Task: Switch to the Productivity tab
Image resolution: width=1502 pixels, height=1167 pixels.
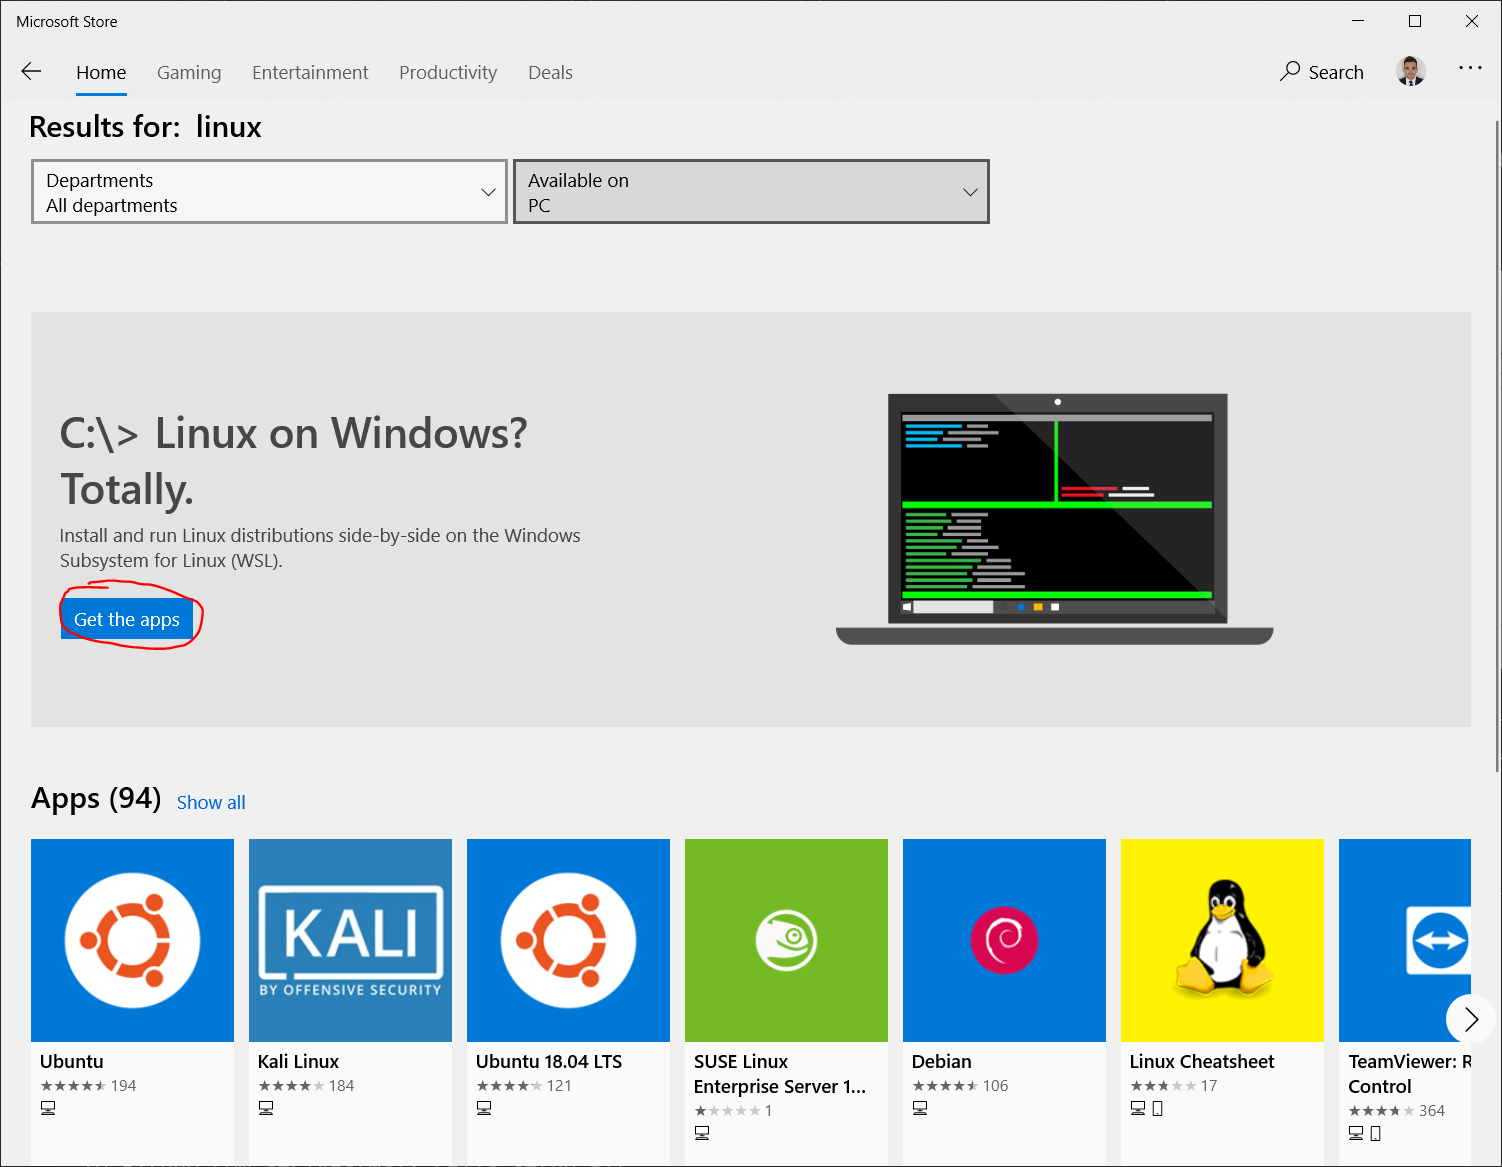Action: [x=448, y=73]
